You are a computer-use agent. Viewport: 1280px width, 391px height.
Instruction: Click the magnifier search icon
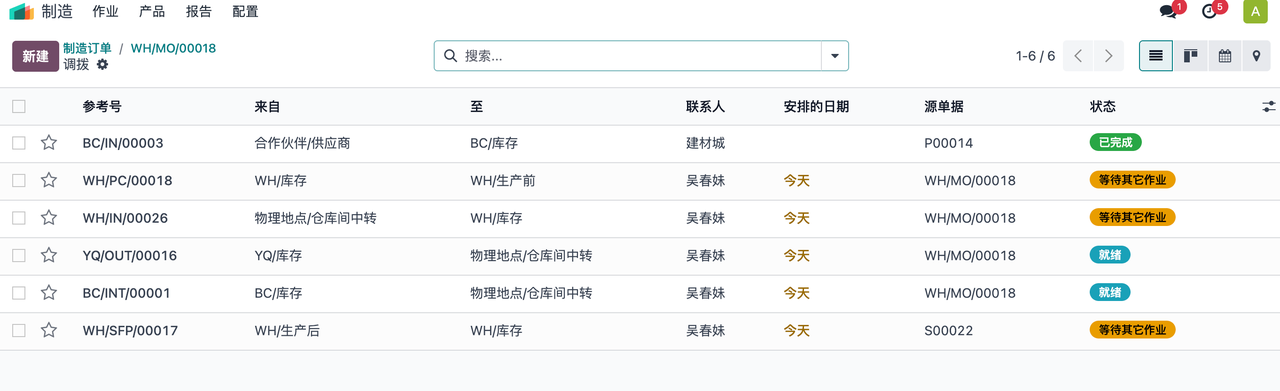(450, 56)
